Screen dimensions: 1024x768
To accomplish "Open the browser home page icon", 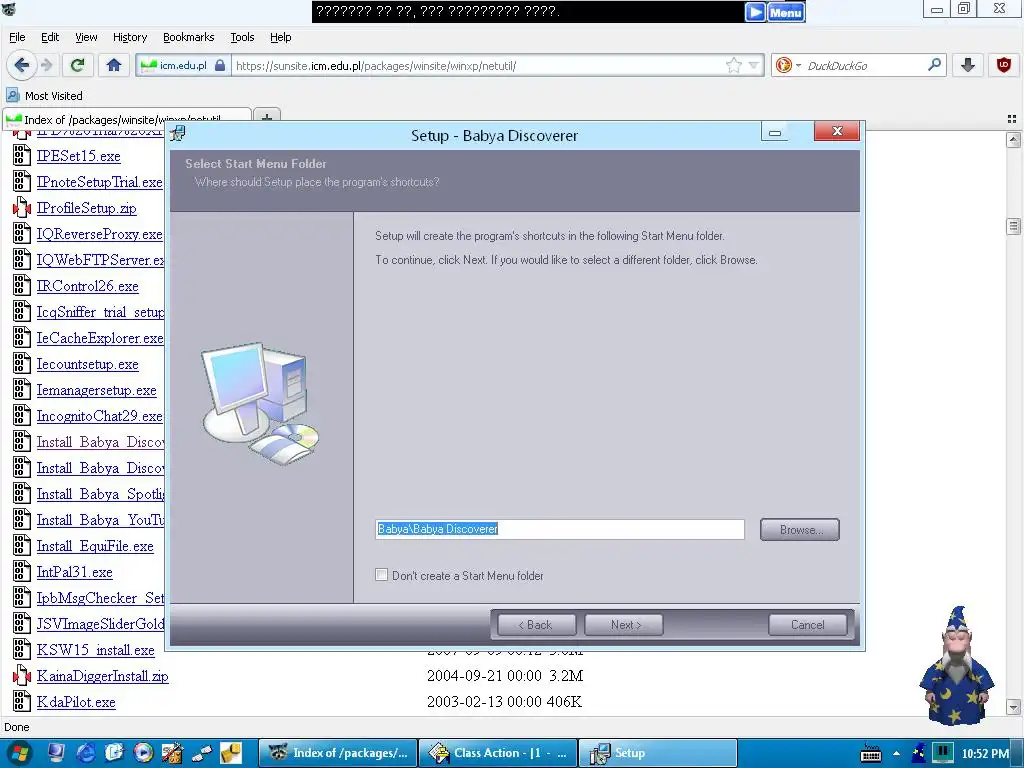I will tap(114, 65).
